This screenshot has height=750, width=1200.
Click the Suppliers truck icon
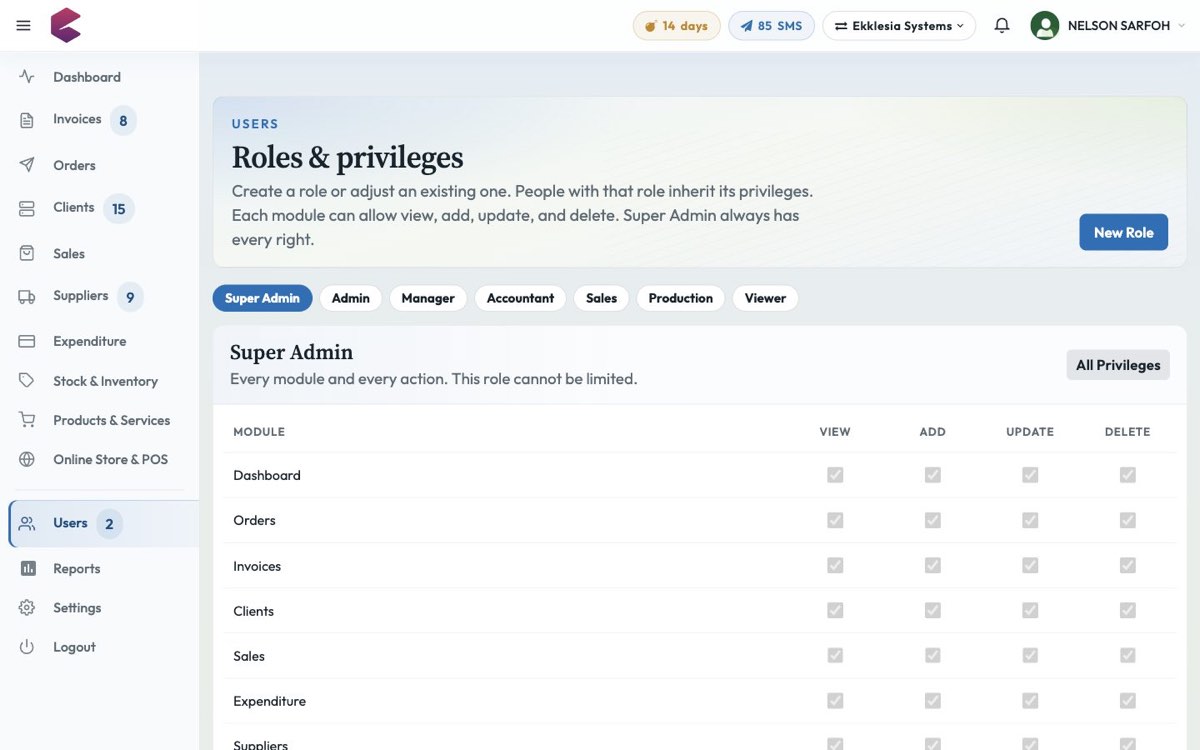27,296
